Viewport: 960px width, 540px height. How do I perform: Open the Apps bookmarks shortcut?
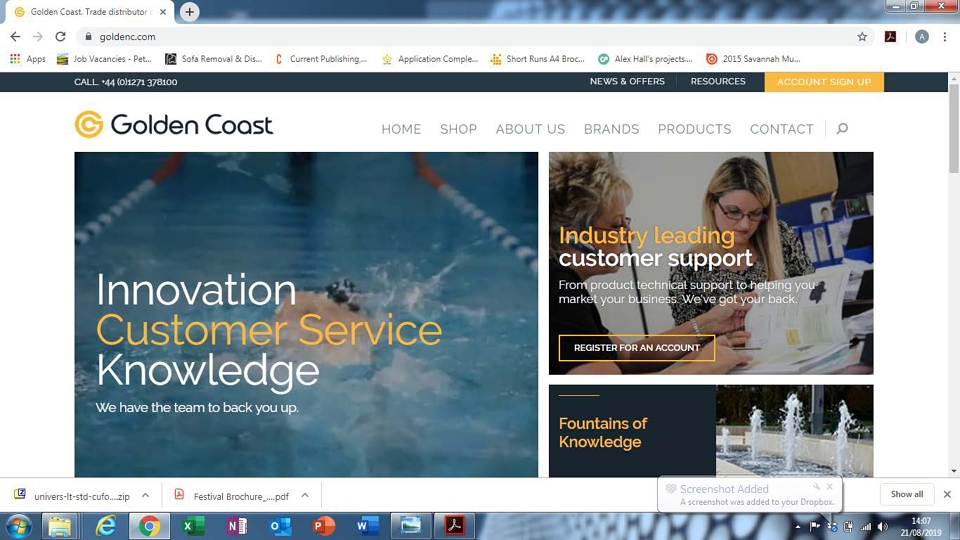point(28,59)
